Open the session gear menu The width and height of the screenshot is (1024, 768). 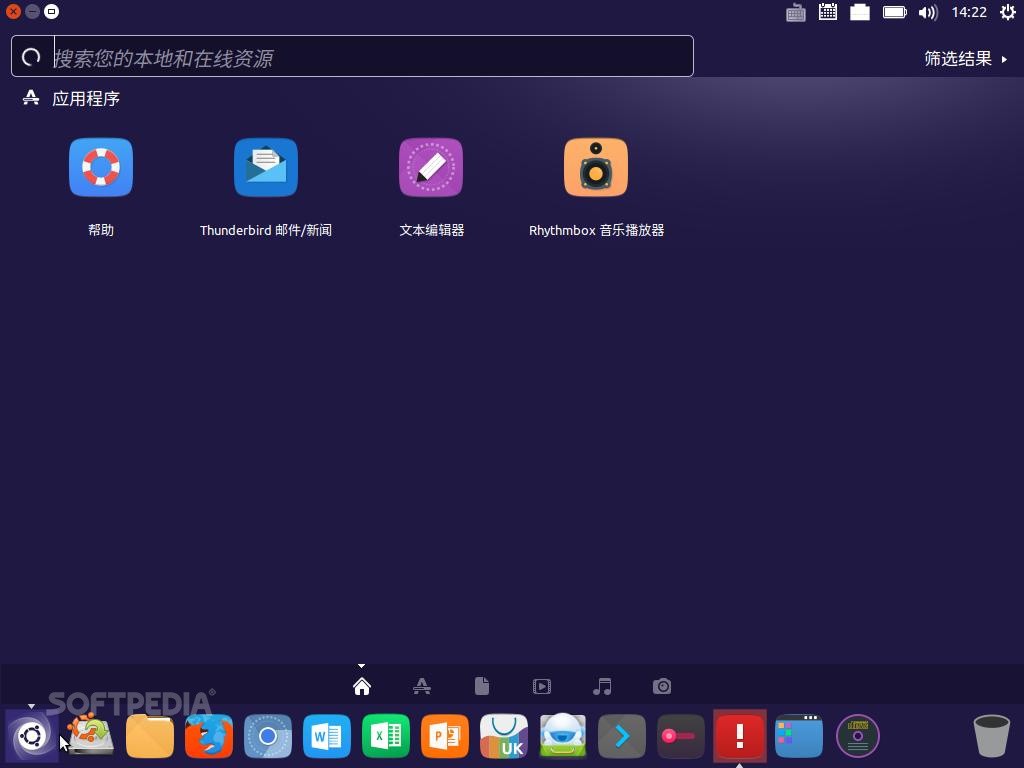[1008, 12]
